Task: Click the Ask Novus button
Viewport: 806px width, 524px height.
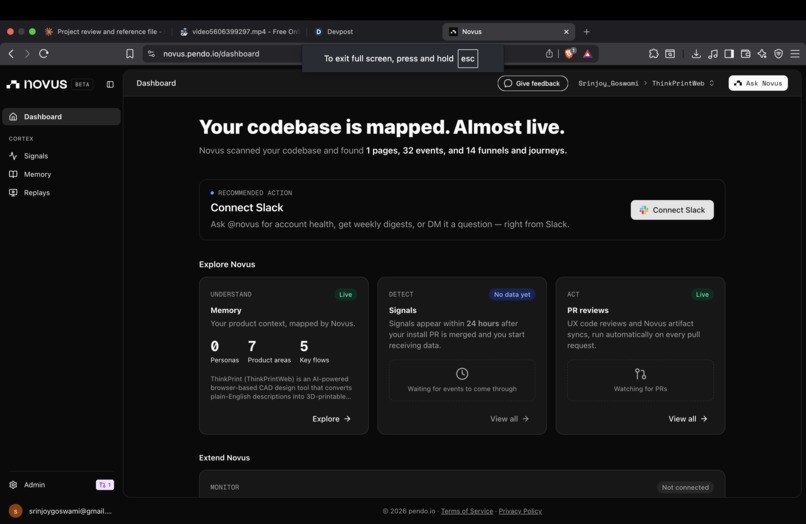Action: click(758, 83)
